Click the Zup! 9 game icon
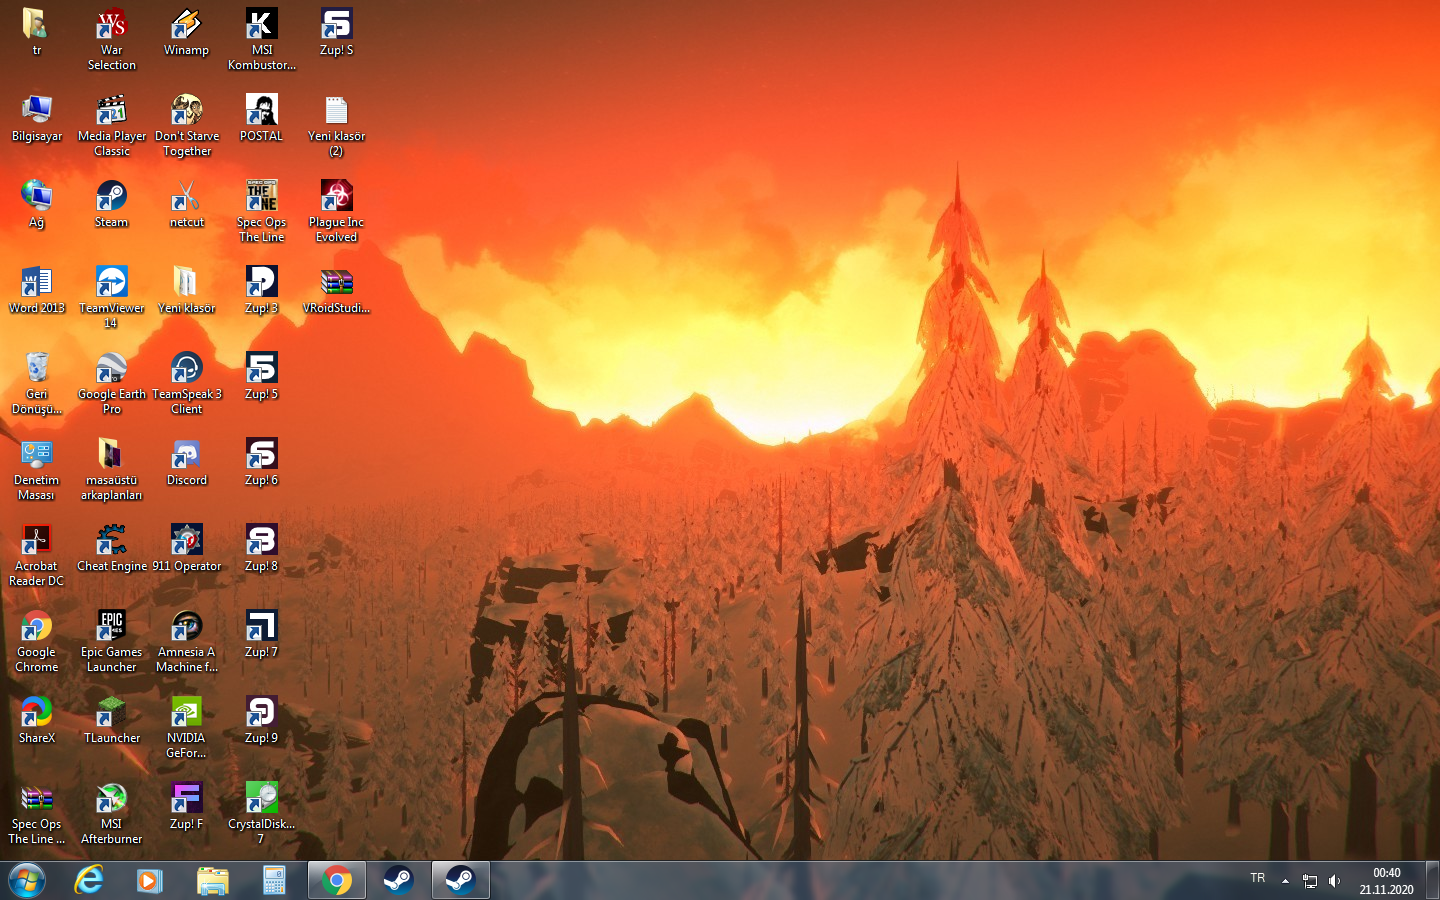The width and height of the screenshot is (1440, 900). (262, 720)
